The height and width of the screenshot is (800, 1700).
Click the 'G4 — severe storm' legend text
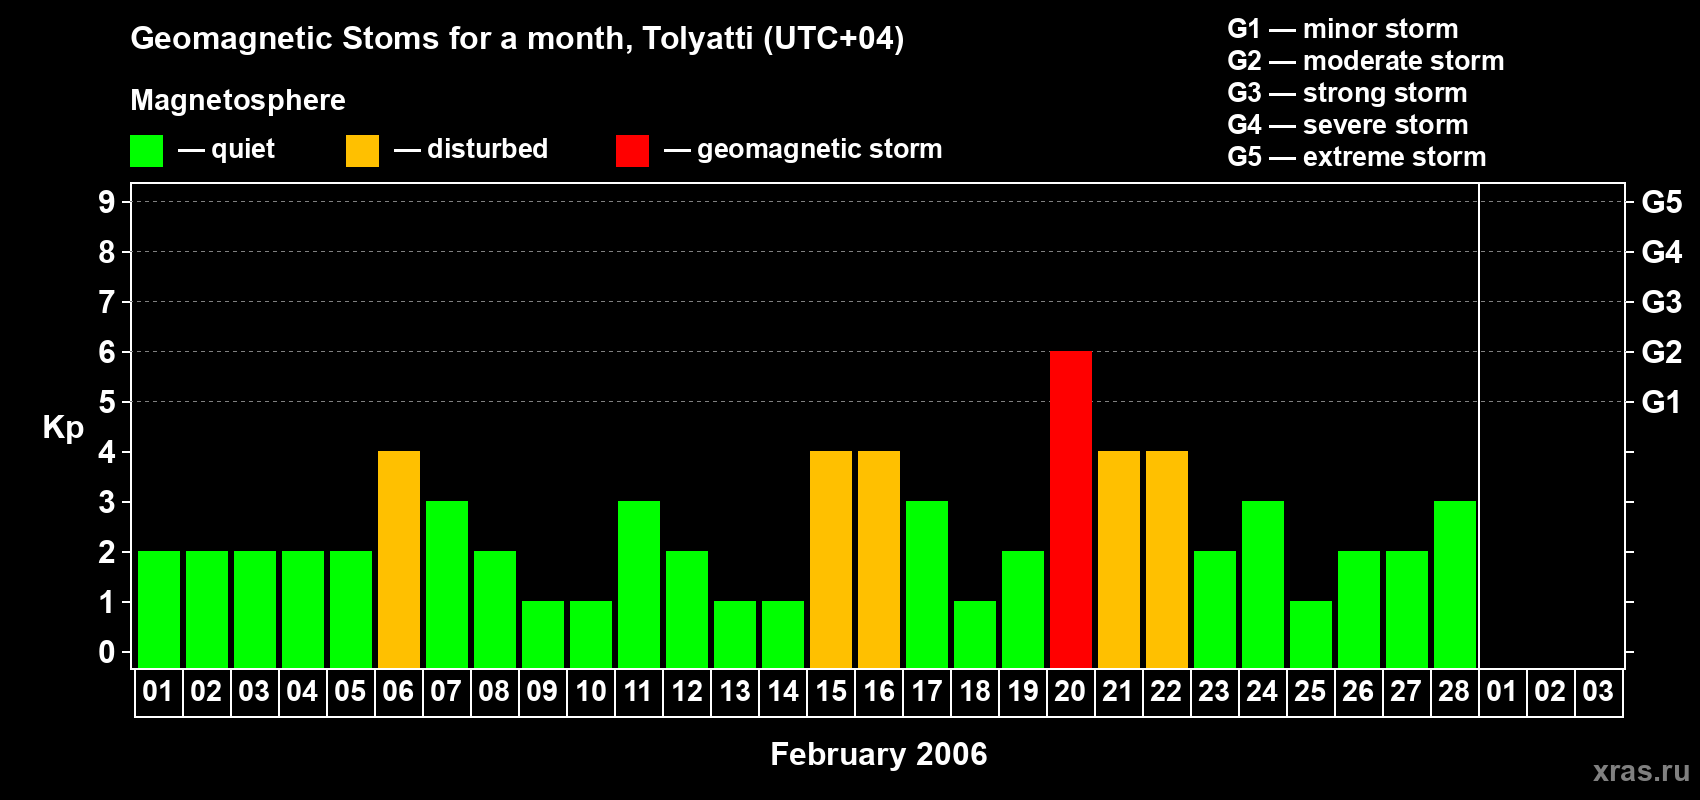click(x=1348, y=125)
